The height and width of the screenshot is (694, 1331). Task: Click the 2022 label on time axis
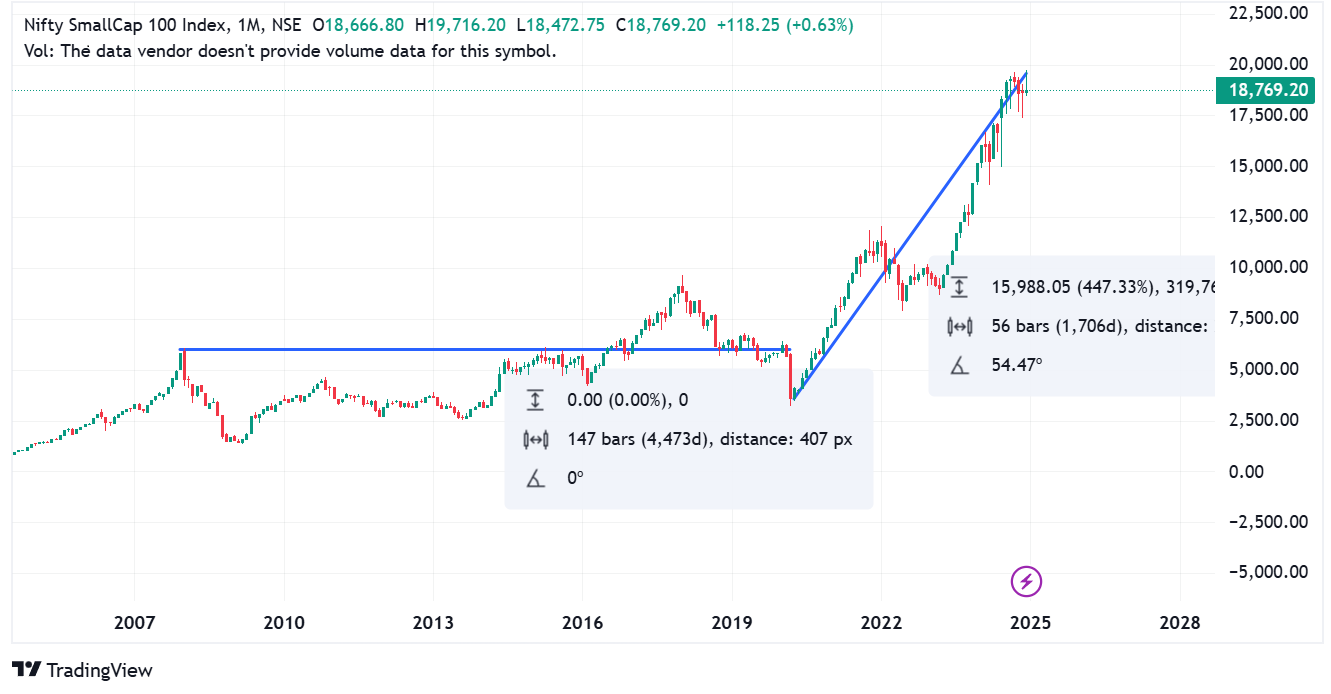(x=881, y=623)
